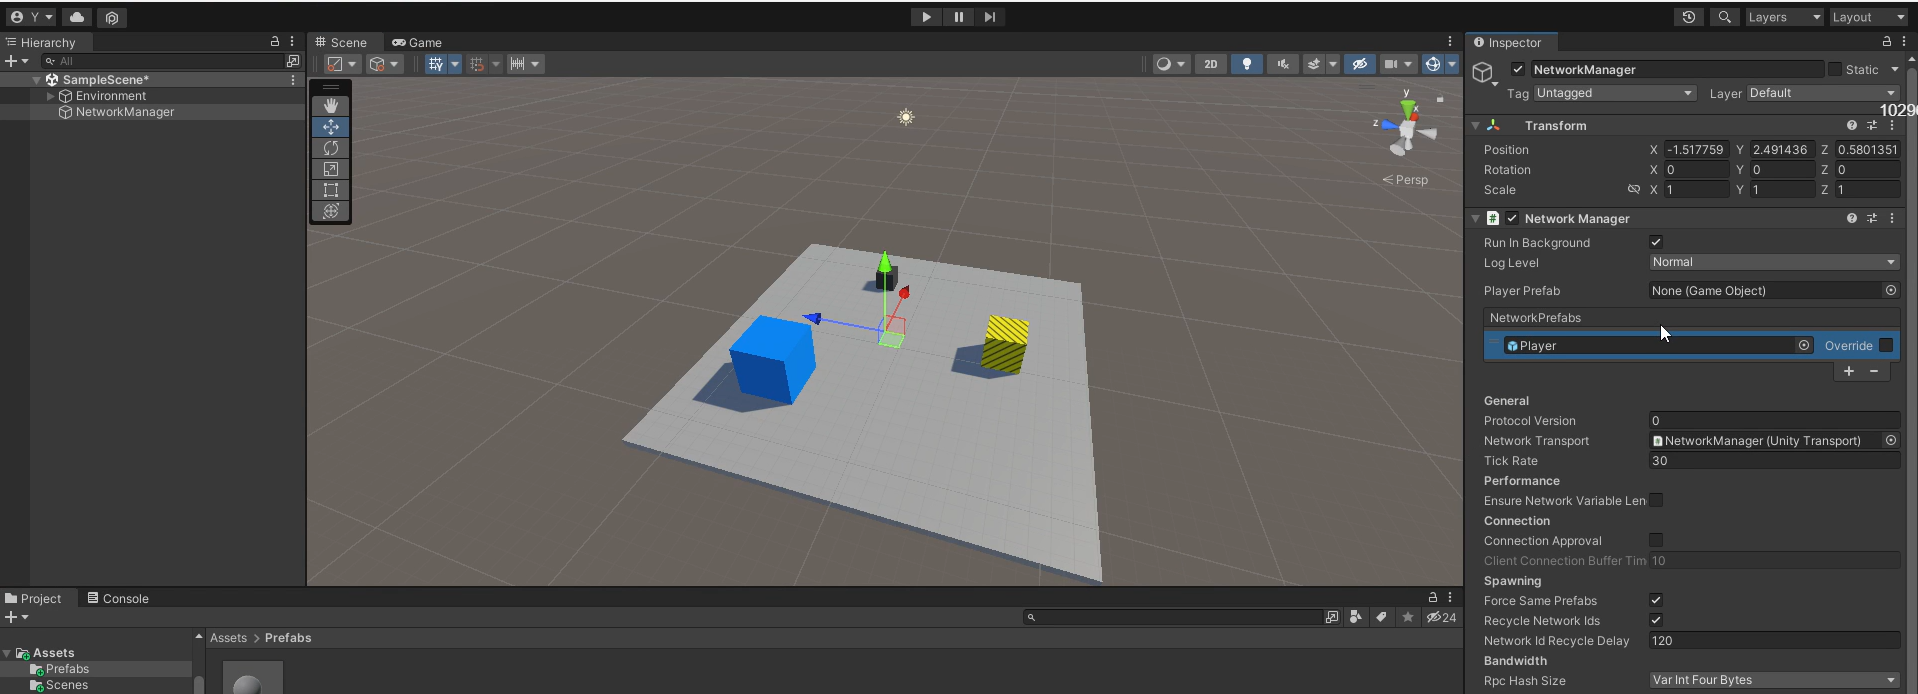
Task: Switch to the Game tab
Action: (417, 42)
